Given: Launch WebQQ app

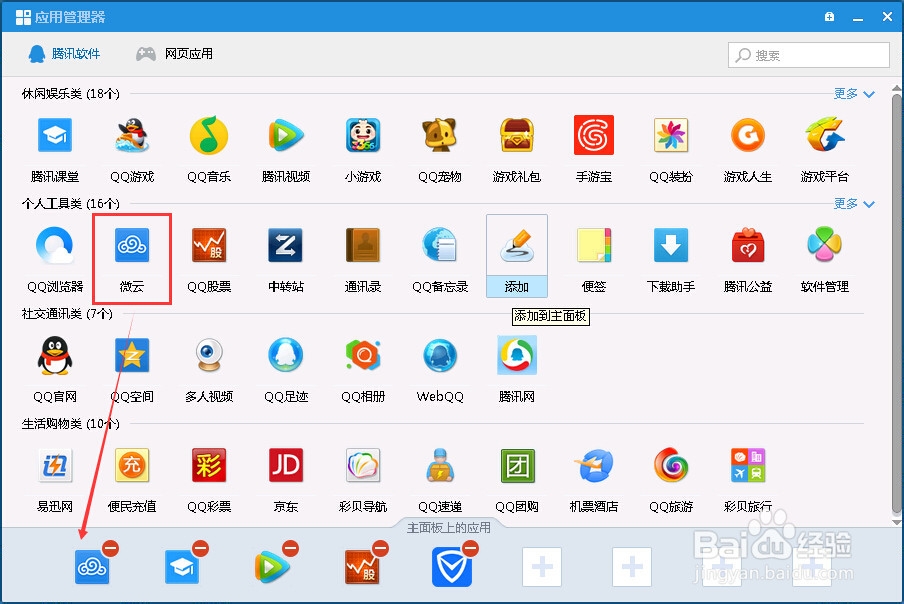Looking at the screenshot, I should click(x=440, y=356).
